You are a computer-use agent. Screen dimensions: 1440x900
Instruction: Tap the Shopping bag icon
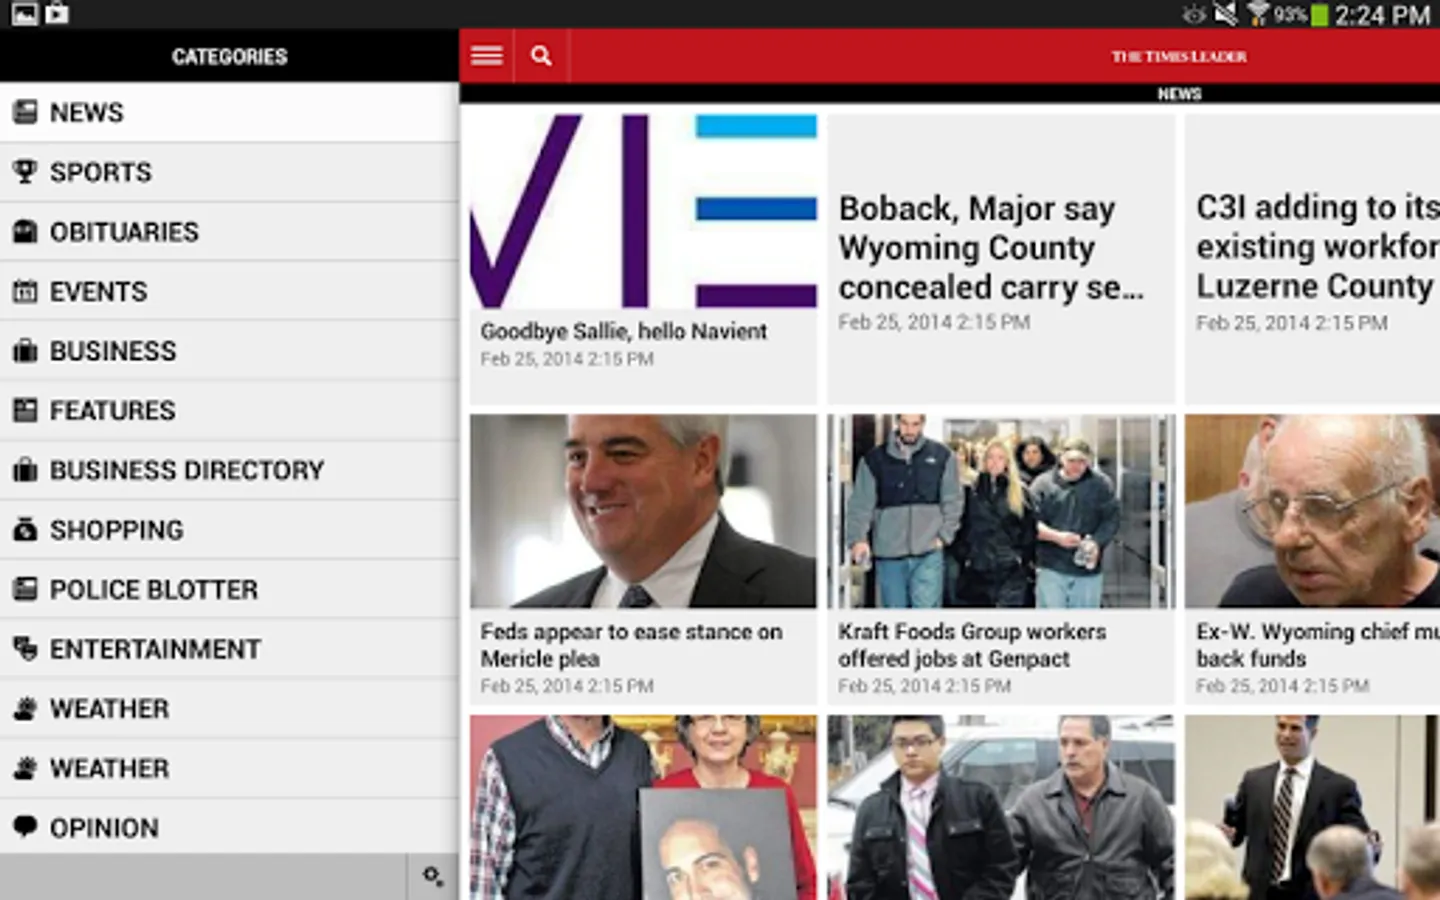[x=25, y=530]
